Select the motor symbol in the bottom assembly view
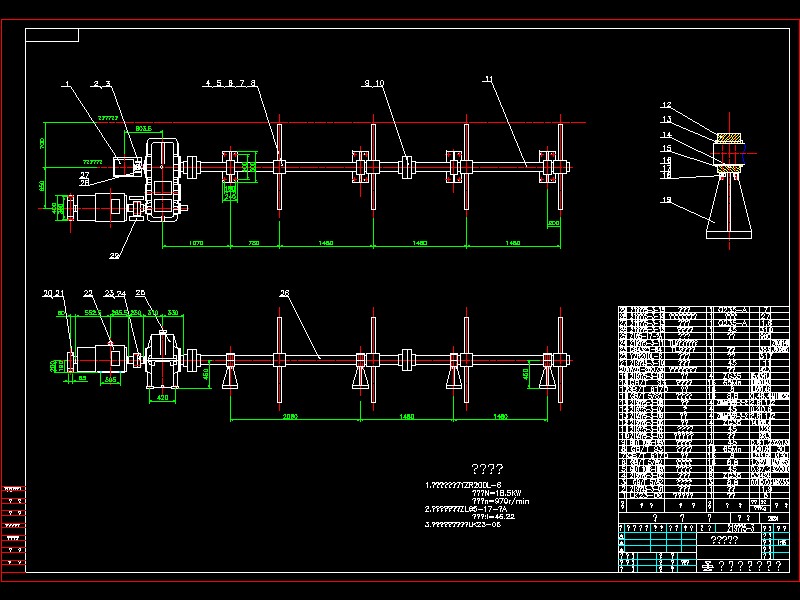The height and width of the screenshot is (600, 800). [95, 358]
